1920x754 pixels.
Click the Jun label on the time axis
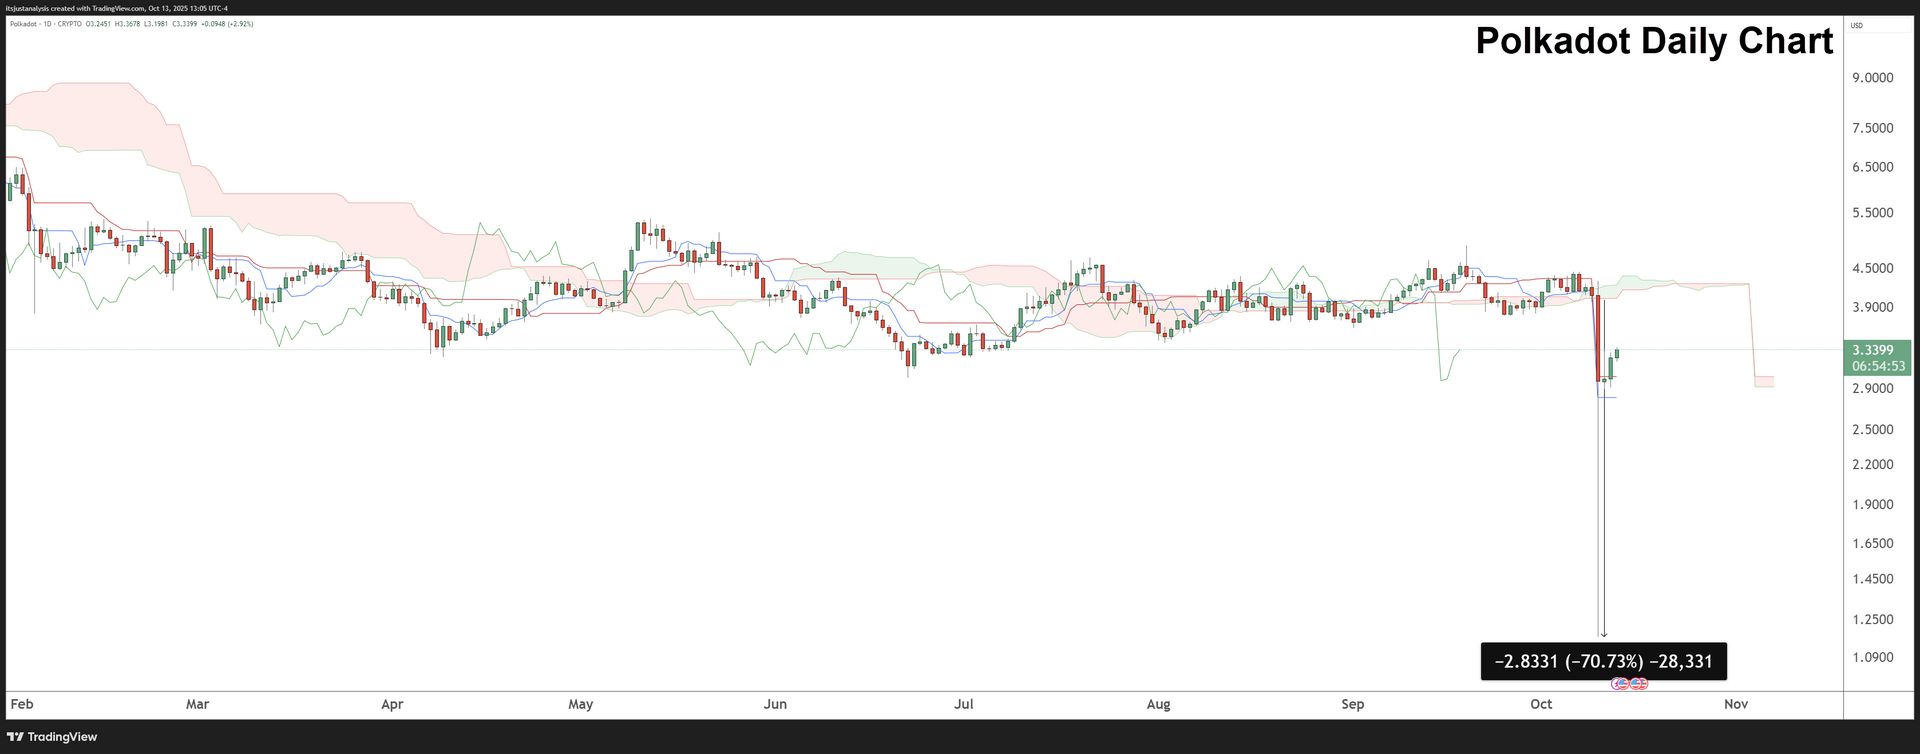[x=775, y=704]
